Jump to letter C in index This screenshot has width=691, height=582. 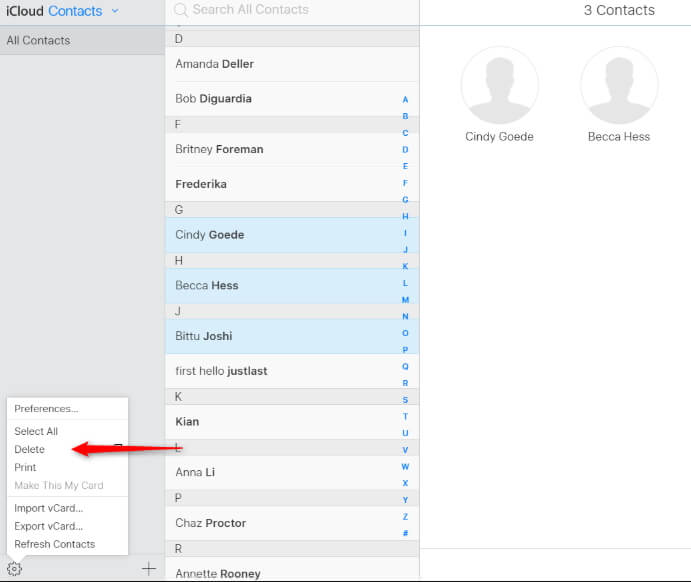click(x=405, y=133)
